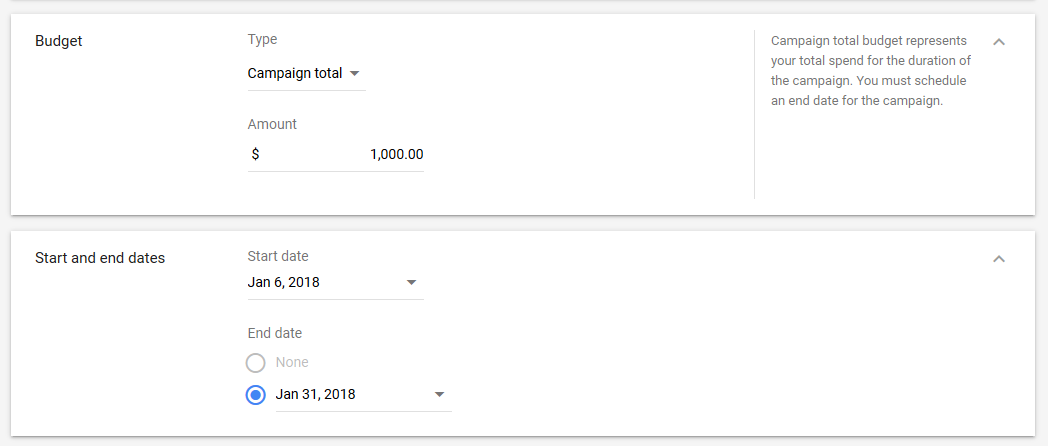Click the End date dropdown arrow

439,395
